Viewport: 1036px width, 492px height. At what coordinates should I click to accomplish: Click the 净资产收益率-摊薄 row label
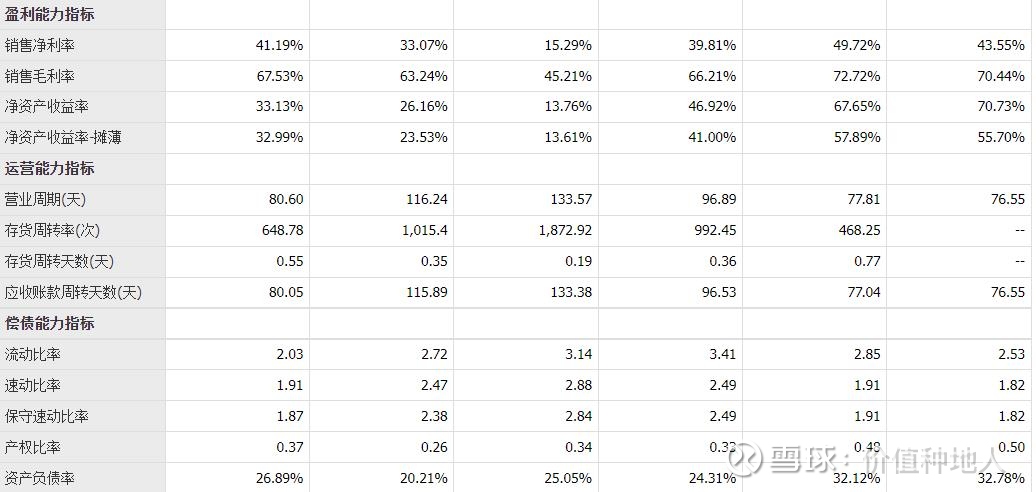(63, 137)
